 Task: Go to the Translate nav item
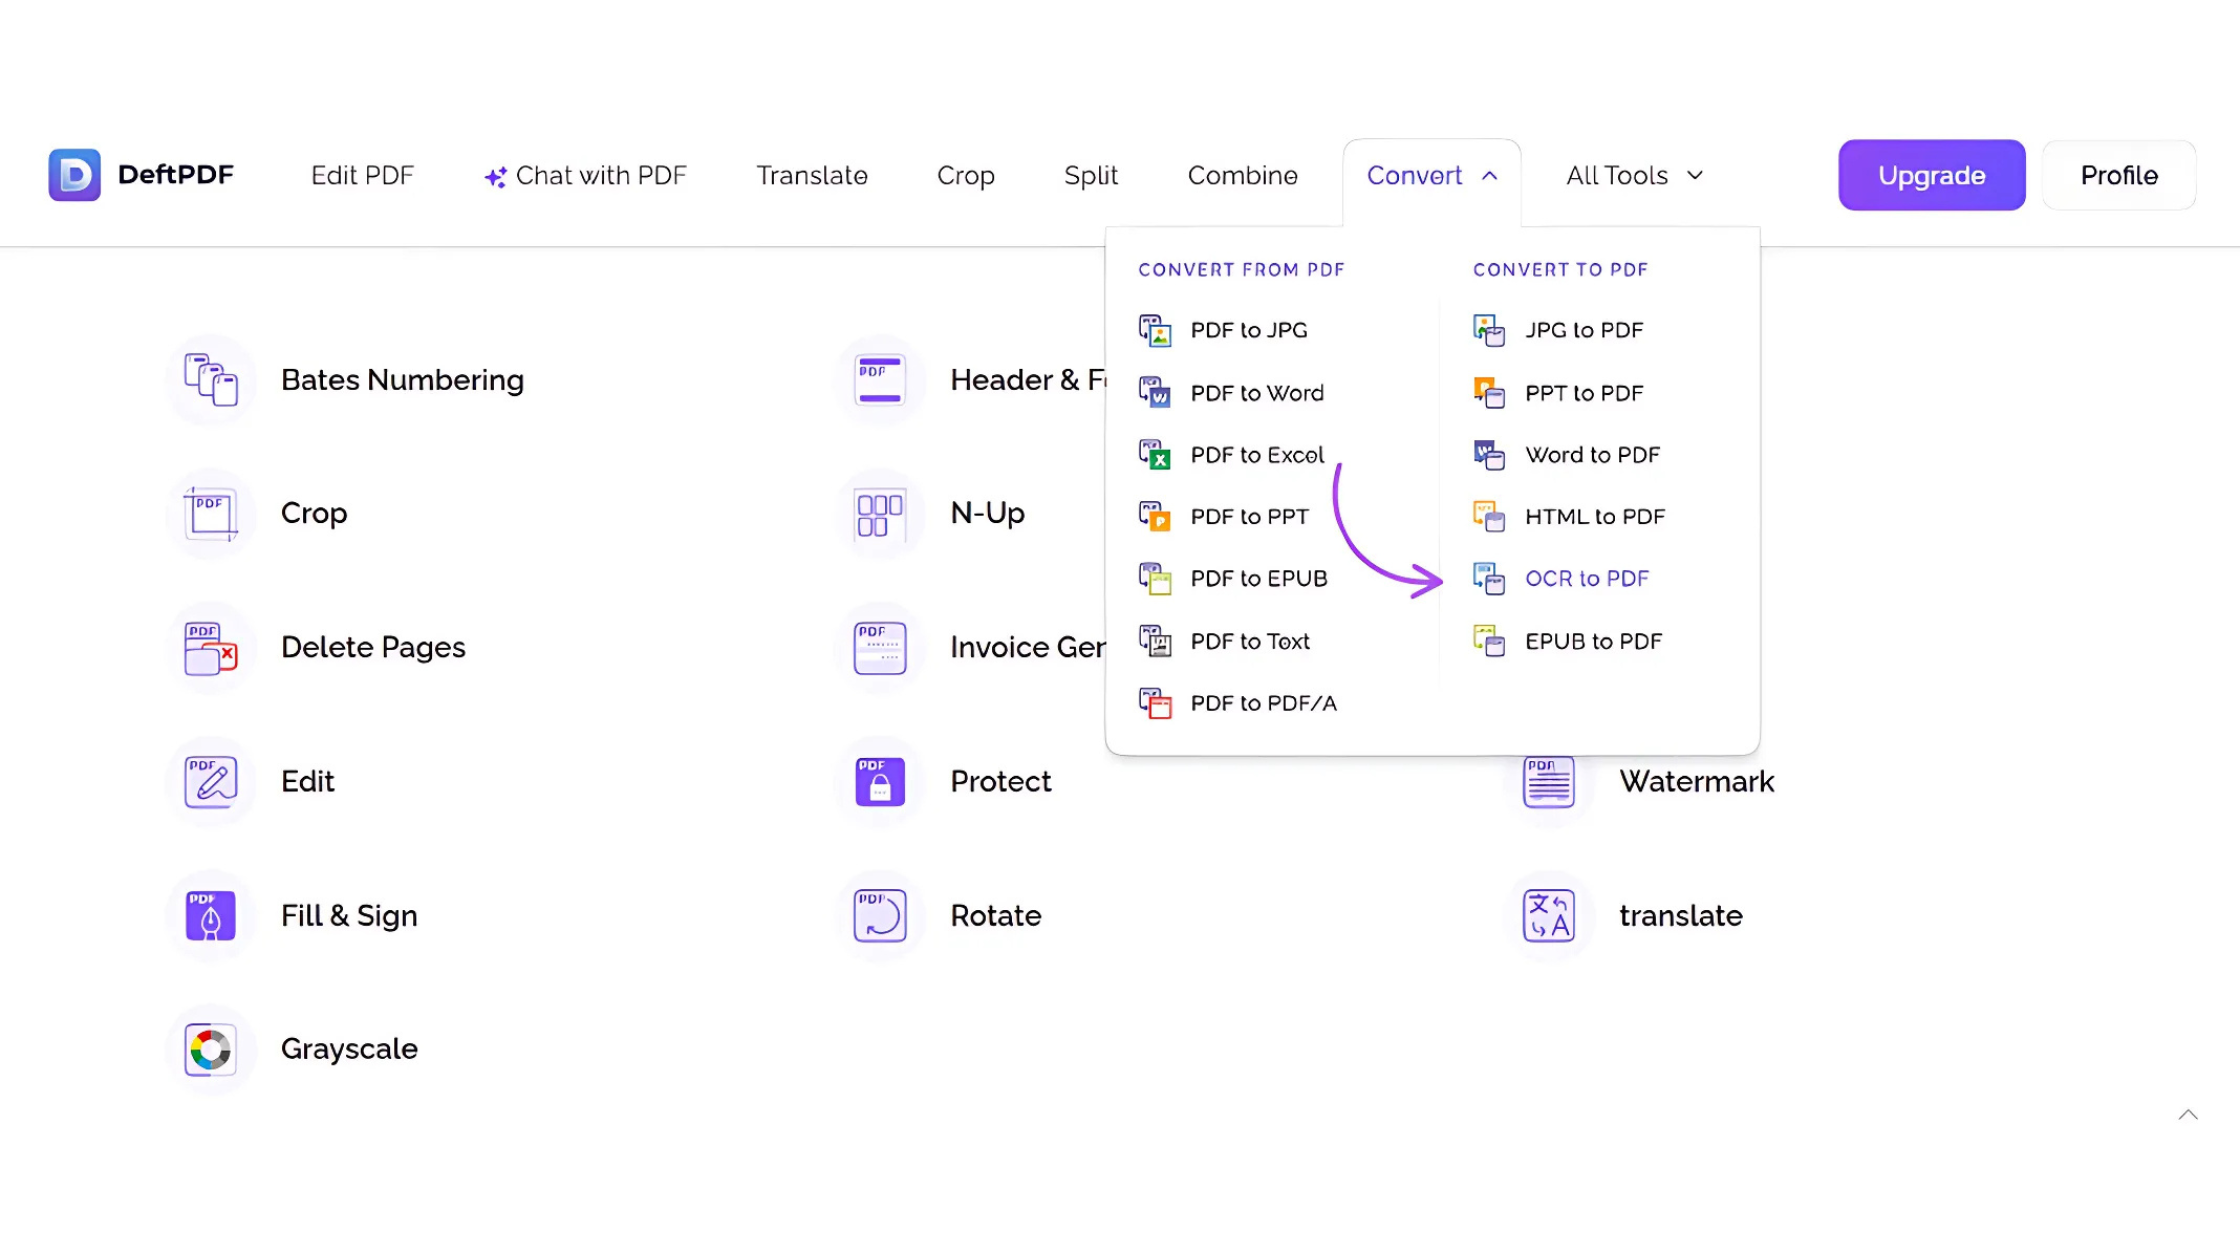click(x=812, y=176)
